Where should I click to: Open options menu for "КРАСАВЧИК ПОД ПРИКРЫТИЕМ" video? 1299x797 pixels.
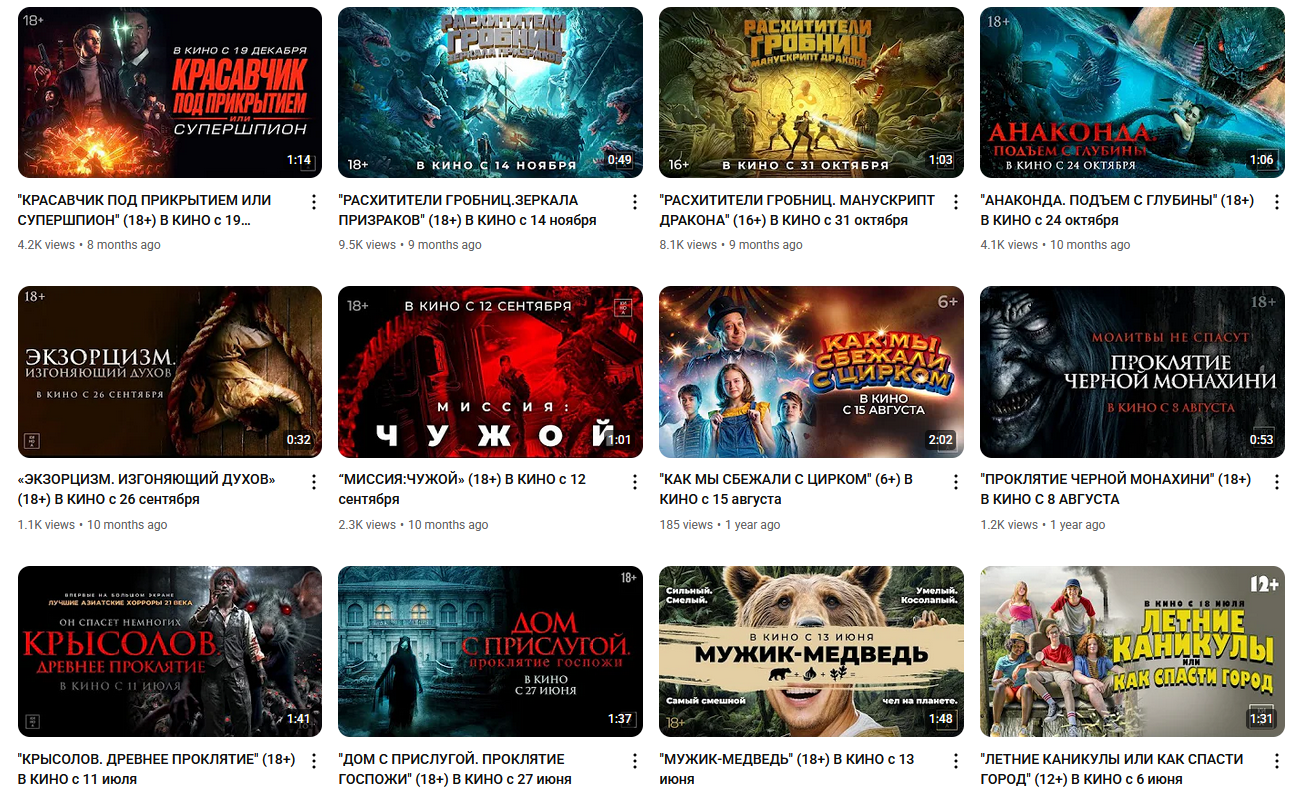pos(314,202)
